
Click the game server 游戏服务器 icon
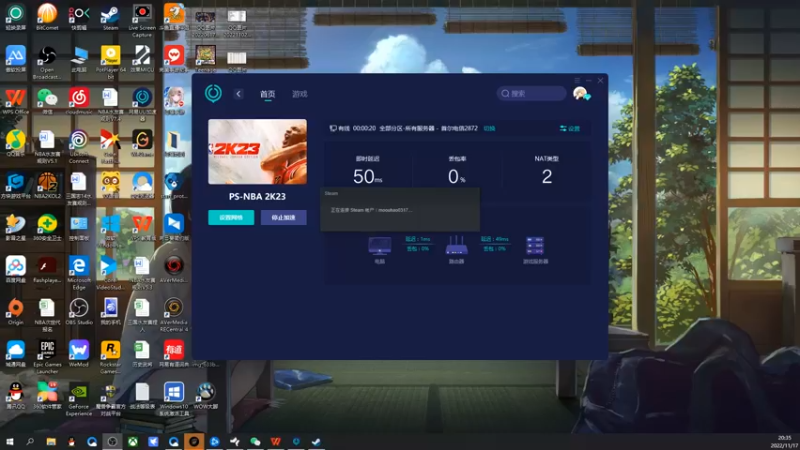[x=535, y=245]
